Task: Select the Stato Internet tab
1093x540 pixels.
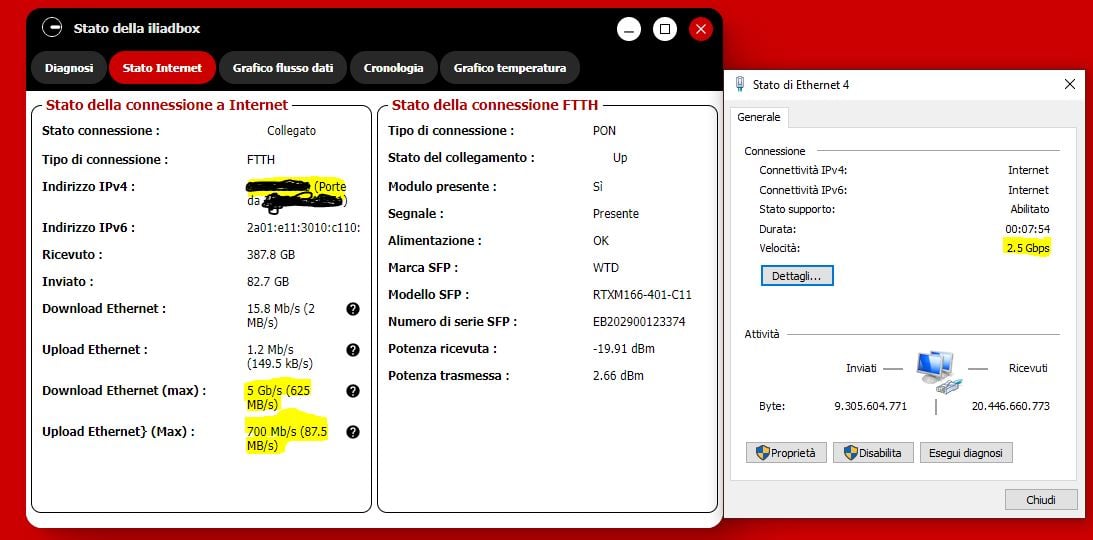Action: click(162, 68)
